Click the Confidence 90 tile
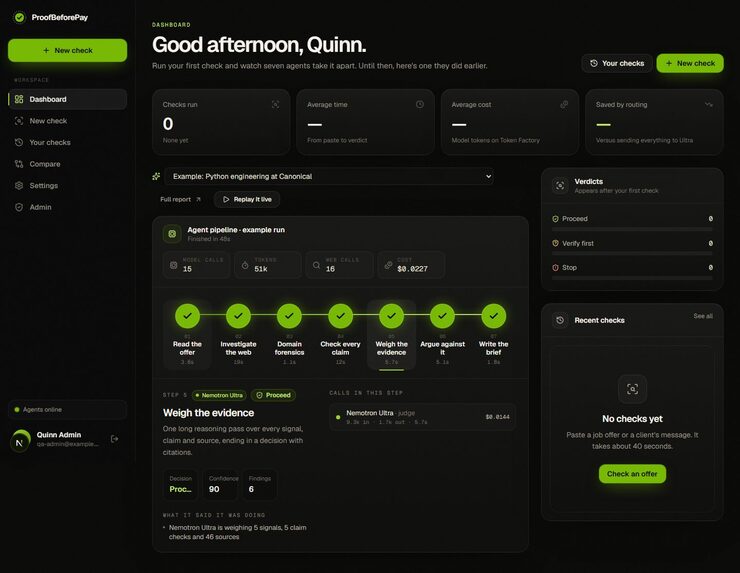The width and height of the screenshot is (740, 573). coord(221,485)
